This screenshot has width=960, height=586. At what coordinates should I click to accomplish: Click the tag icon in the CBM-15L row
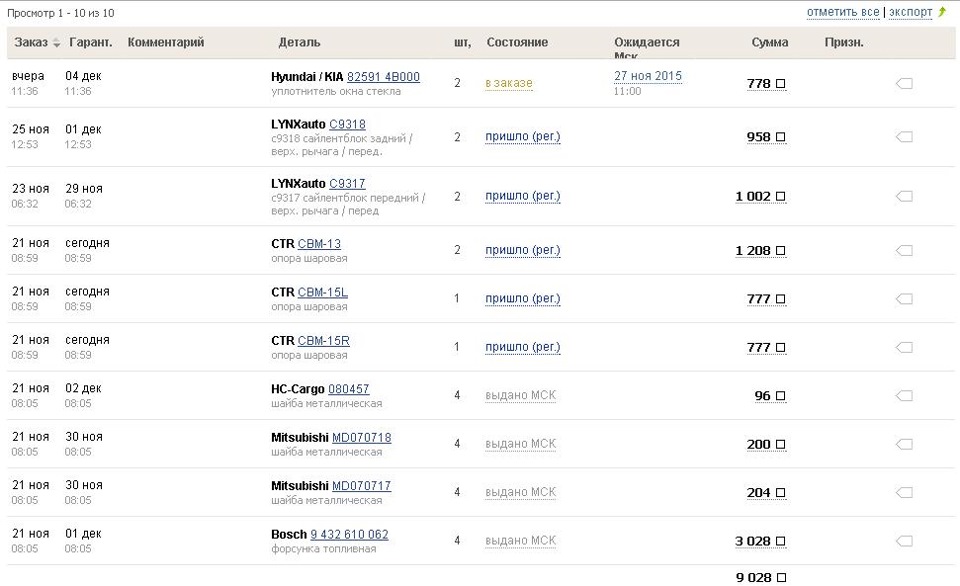[x=904, y=299]
